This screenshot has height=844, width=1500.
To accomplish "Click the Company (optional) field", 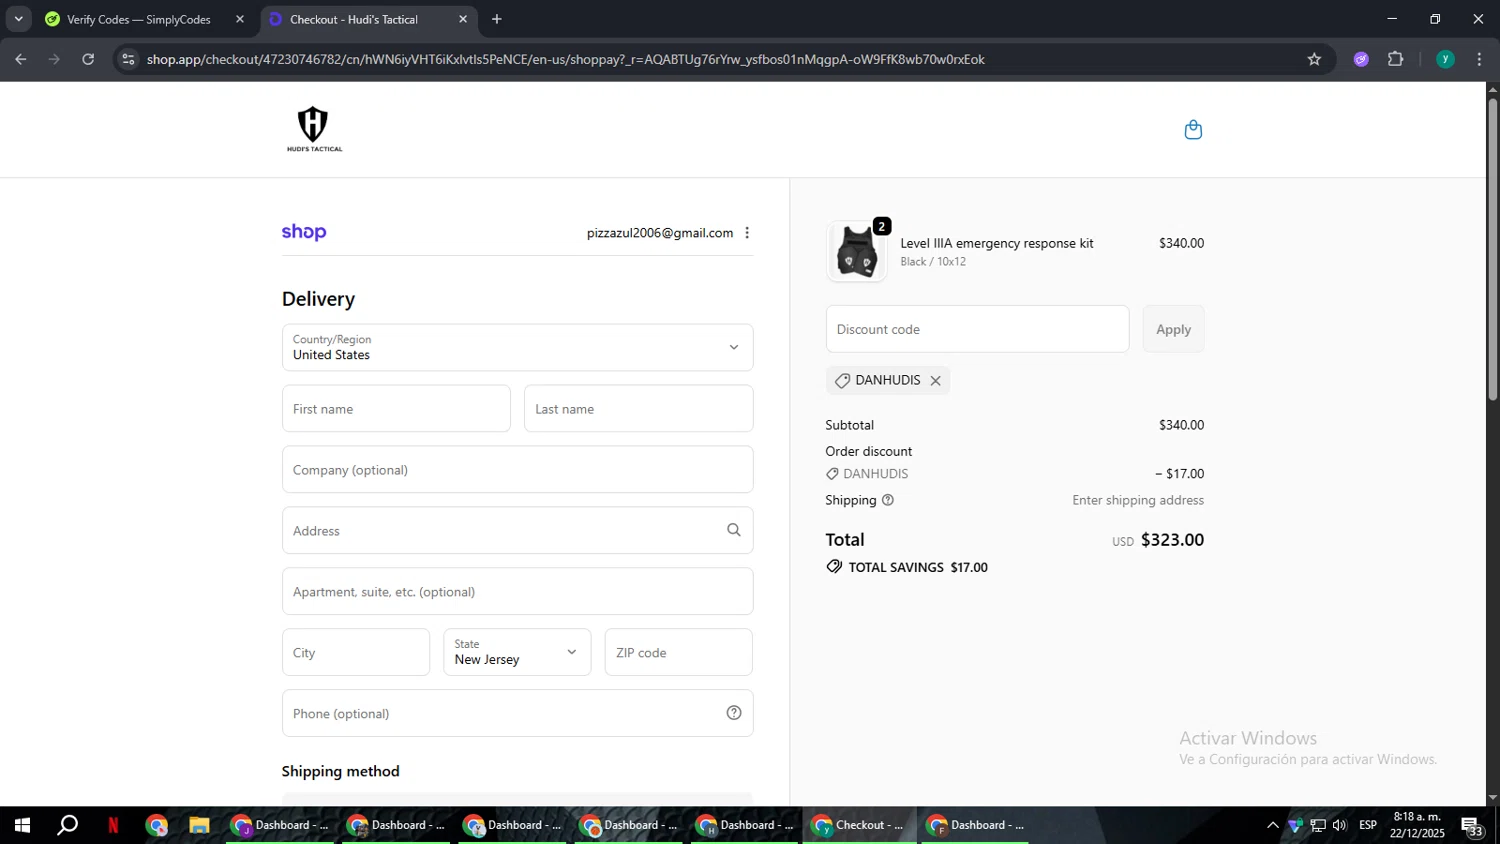I will tap(517, 469).
